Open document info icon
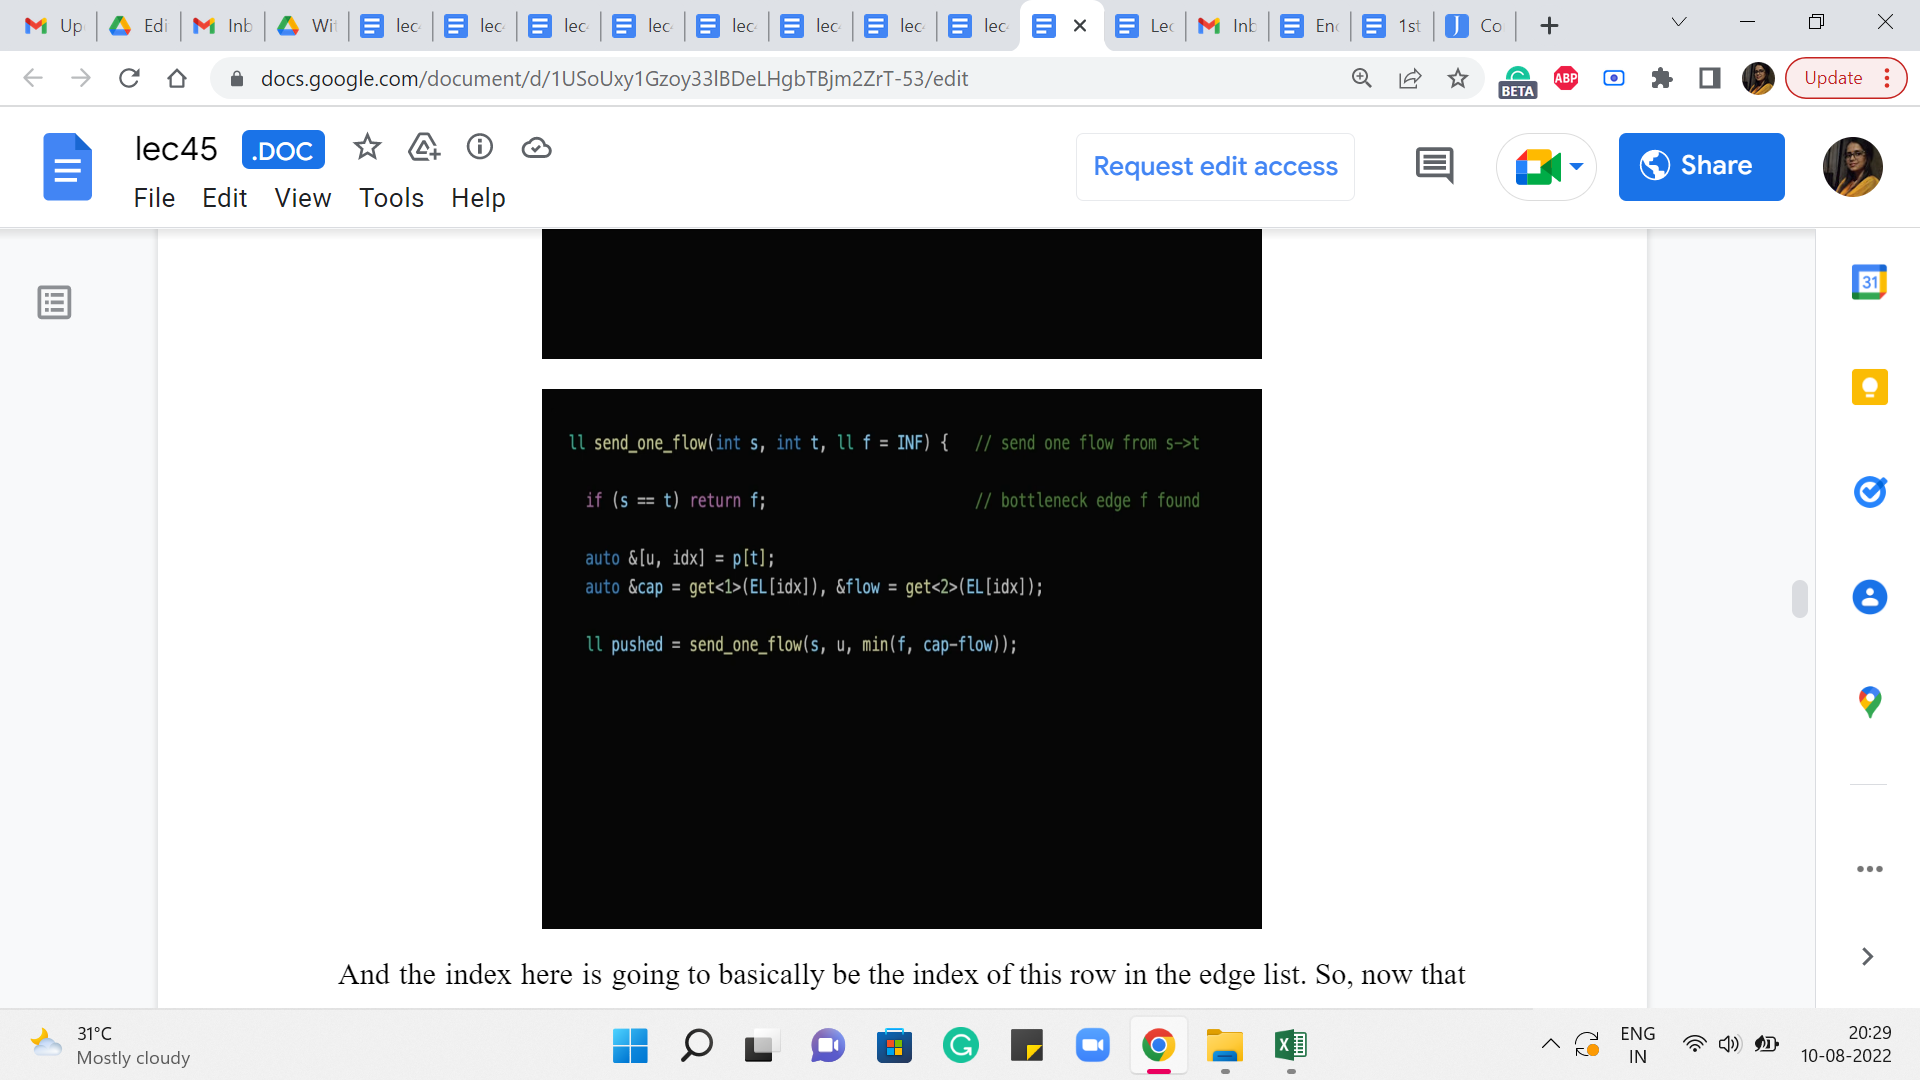This screenshot has height=1080, width=1920. click(480, 148)
